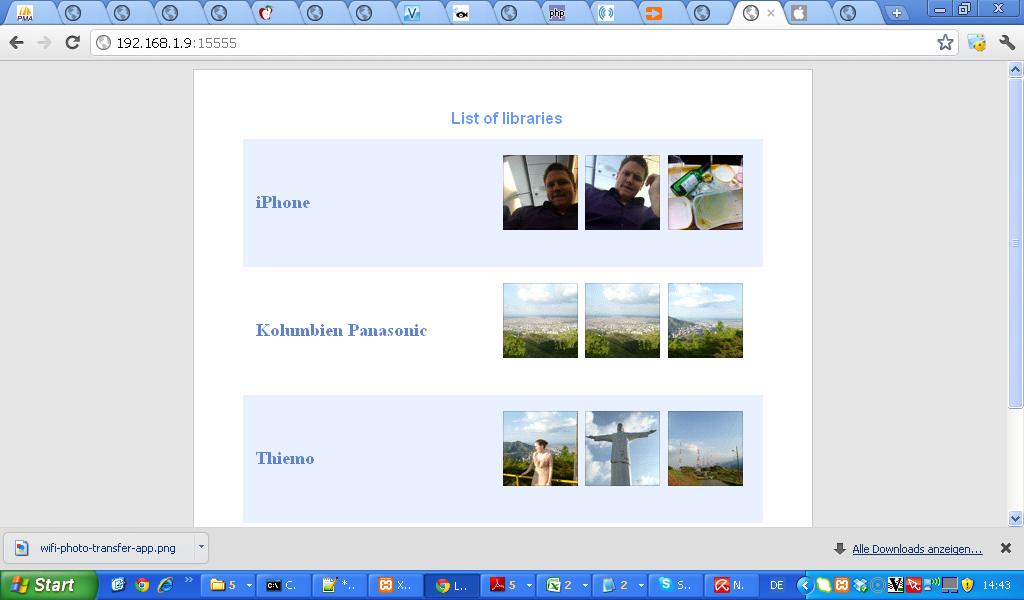Open the Windows Start menu
The image size is (1024, 600).
[x=48, y=585]
